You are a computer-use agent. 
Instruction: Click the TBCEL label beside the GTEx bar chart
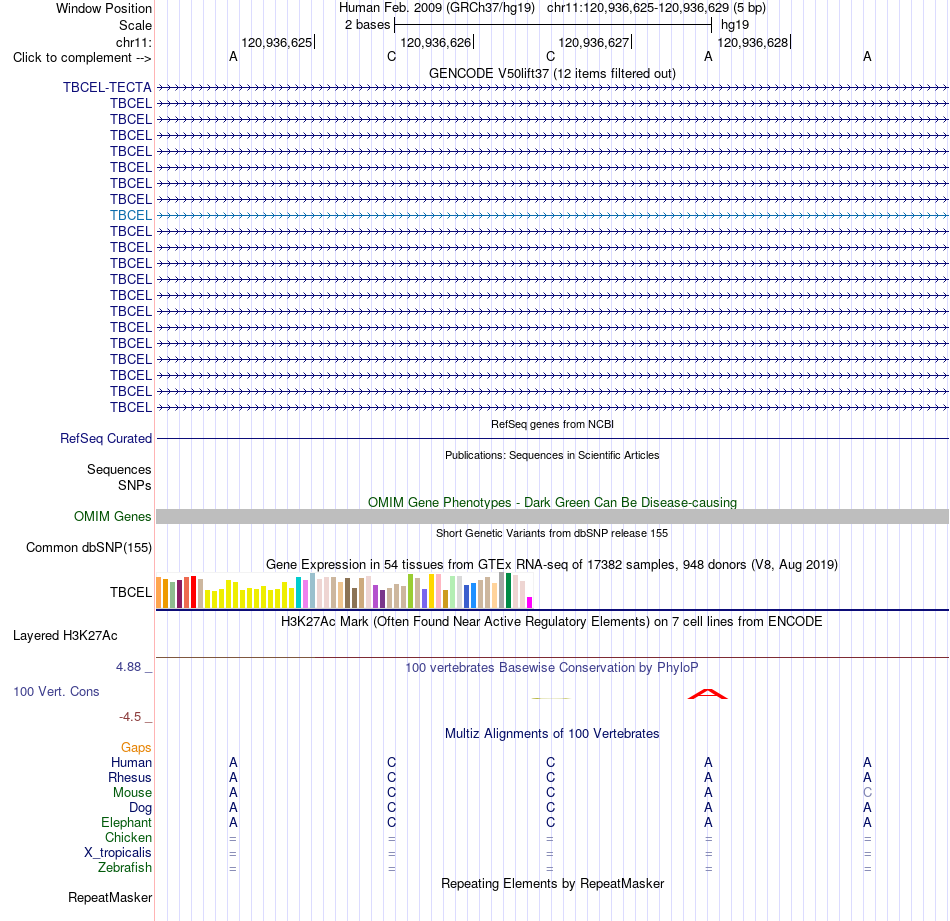(x=131, y=592)
